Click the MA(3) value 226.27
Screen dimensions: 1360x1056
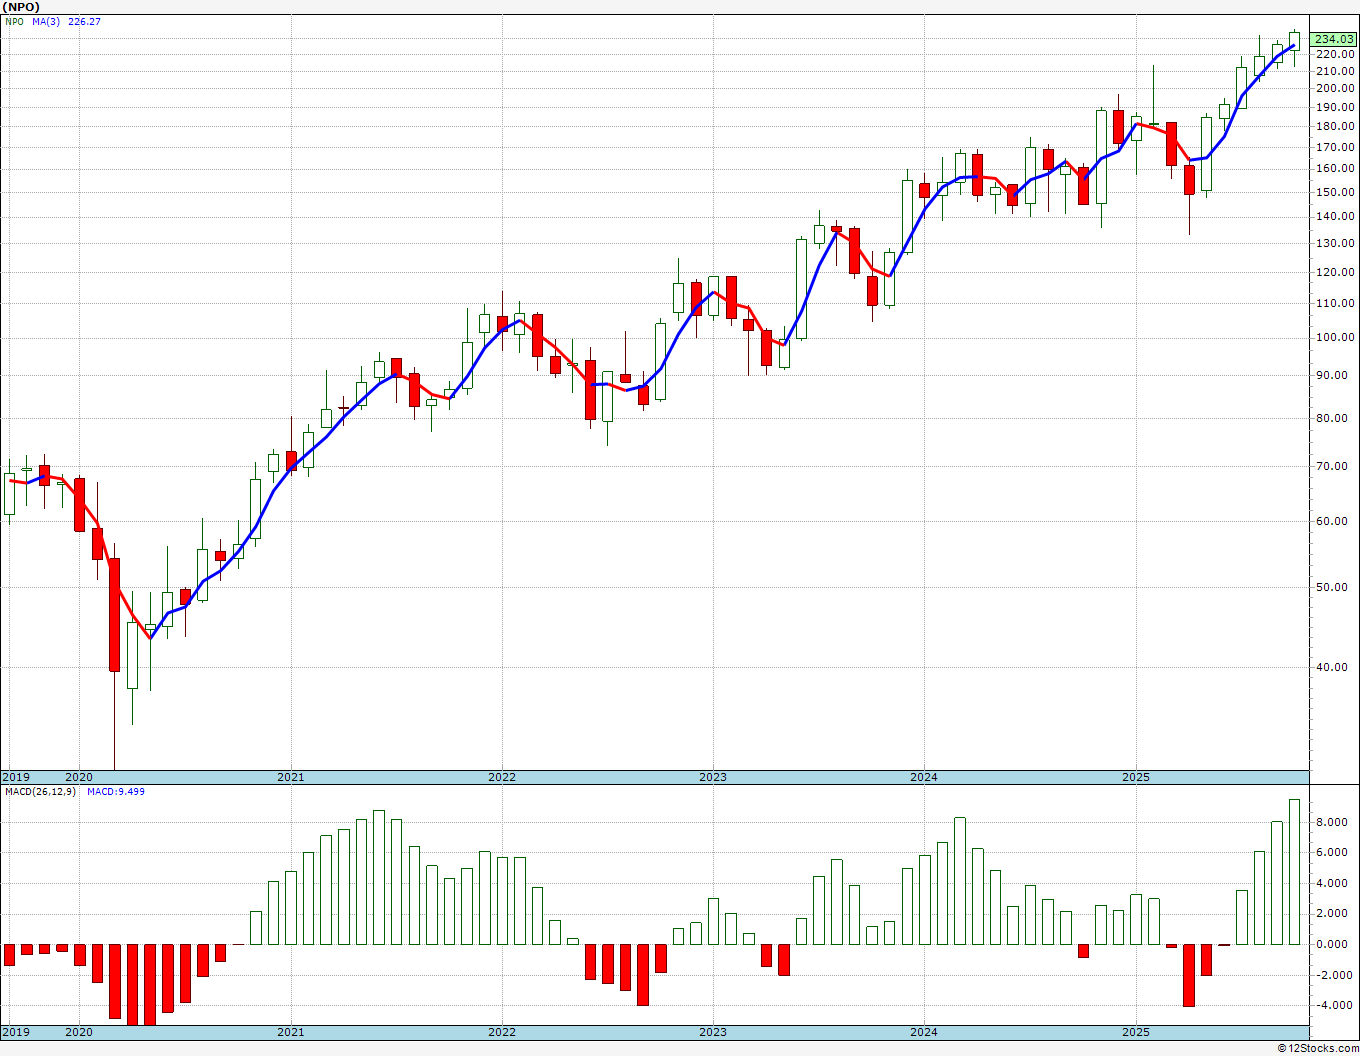click(x=84, y=21)
